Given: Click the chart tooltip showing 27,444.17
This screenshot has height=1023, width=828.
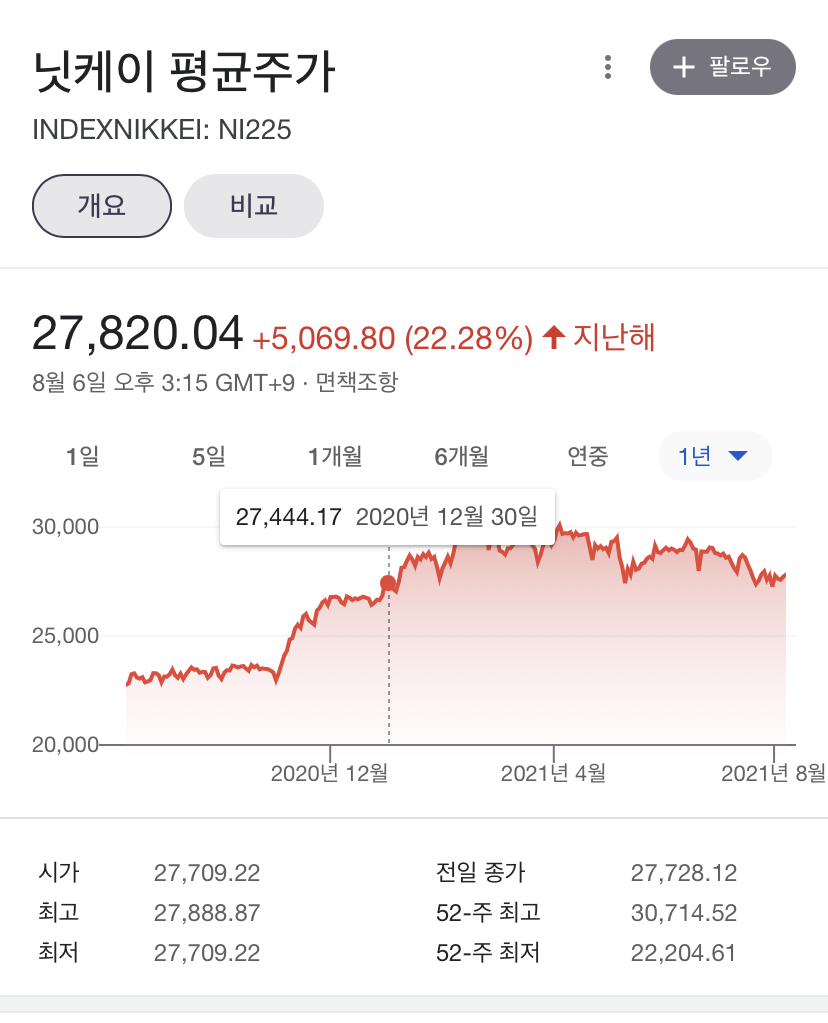Looking at the screenshot, I should (x=387, y=517).
